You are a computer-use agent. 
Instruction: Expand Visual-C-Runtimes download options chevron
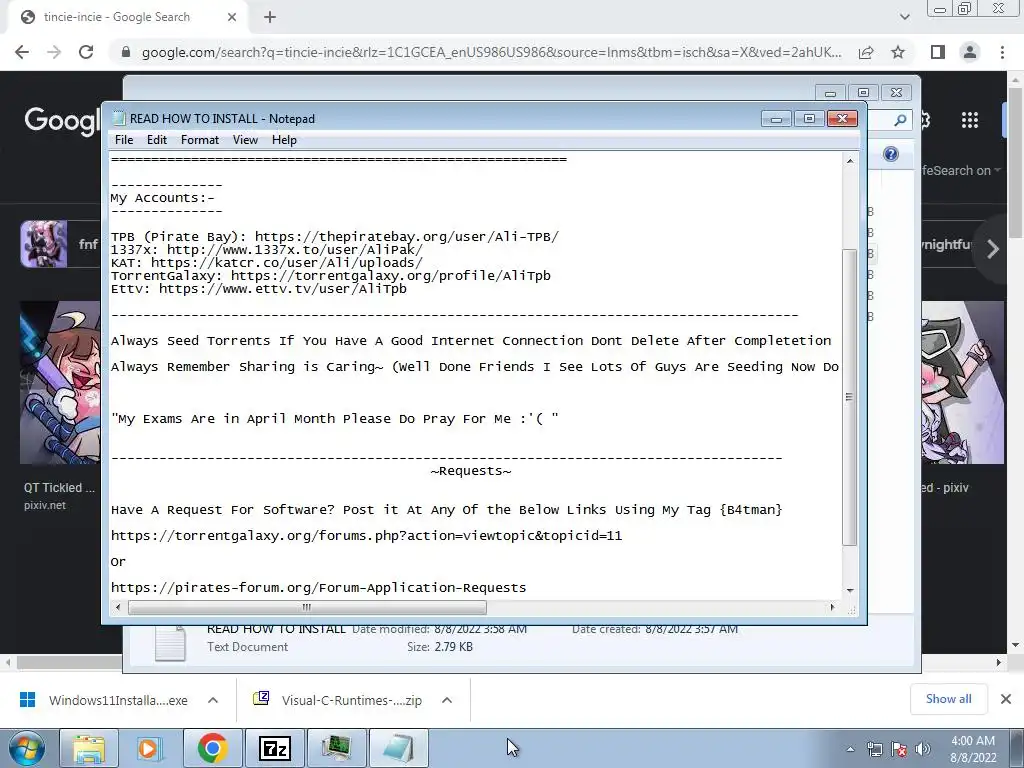pyautogui.click(x=447, y=700)
